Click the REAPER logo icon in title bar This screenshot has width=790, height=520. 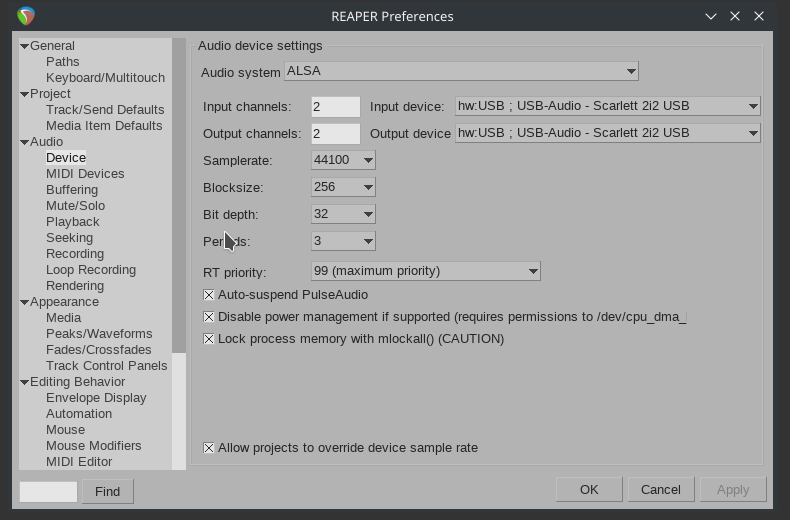pyautogui.click(x=26, y=16)
